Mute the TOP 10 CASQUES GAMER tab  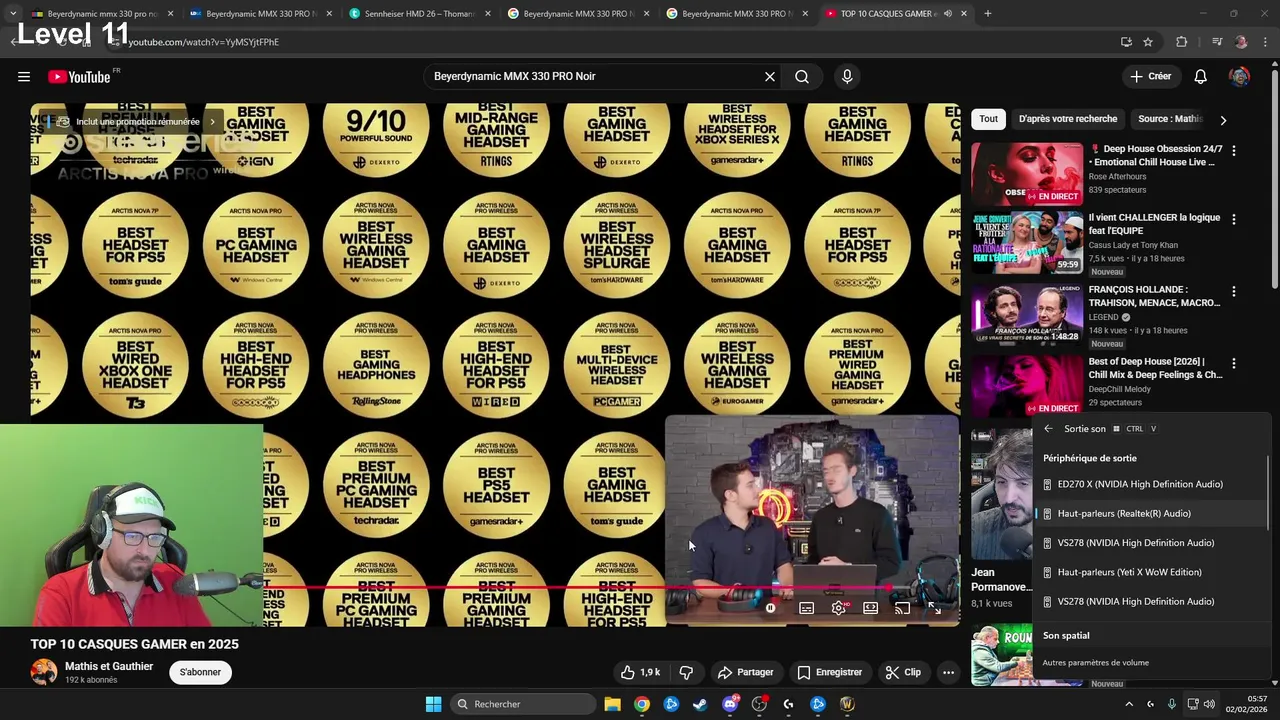[947, 14]
